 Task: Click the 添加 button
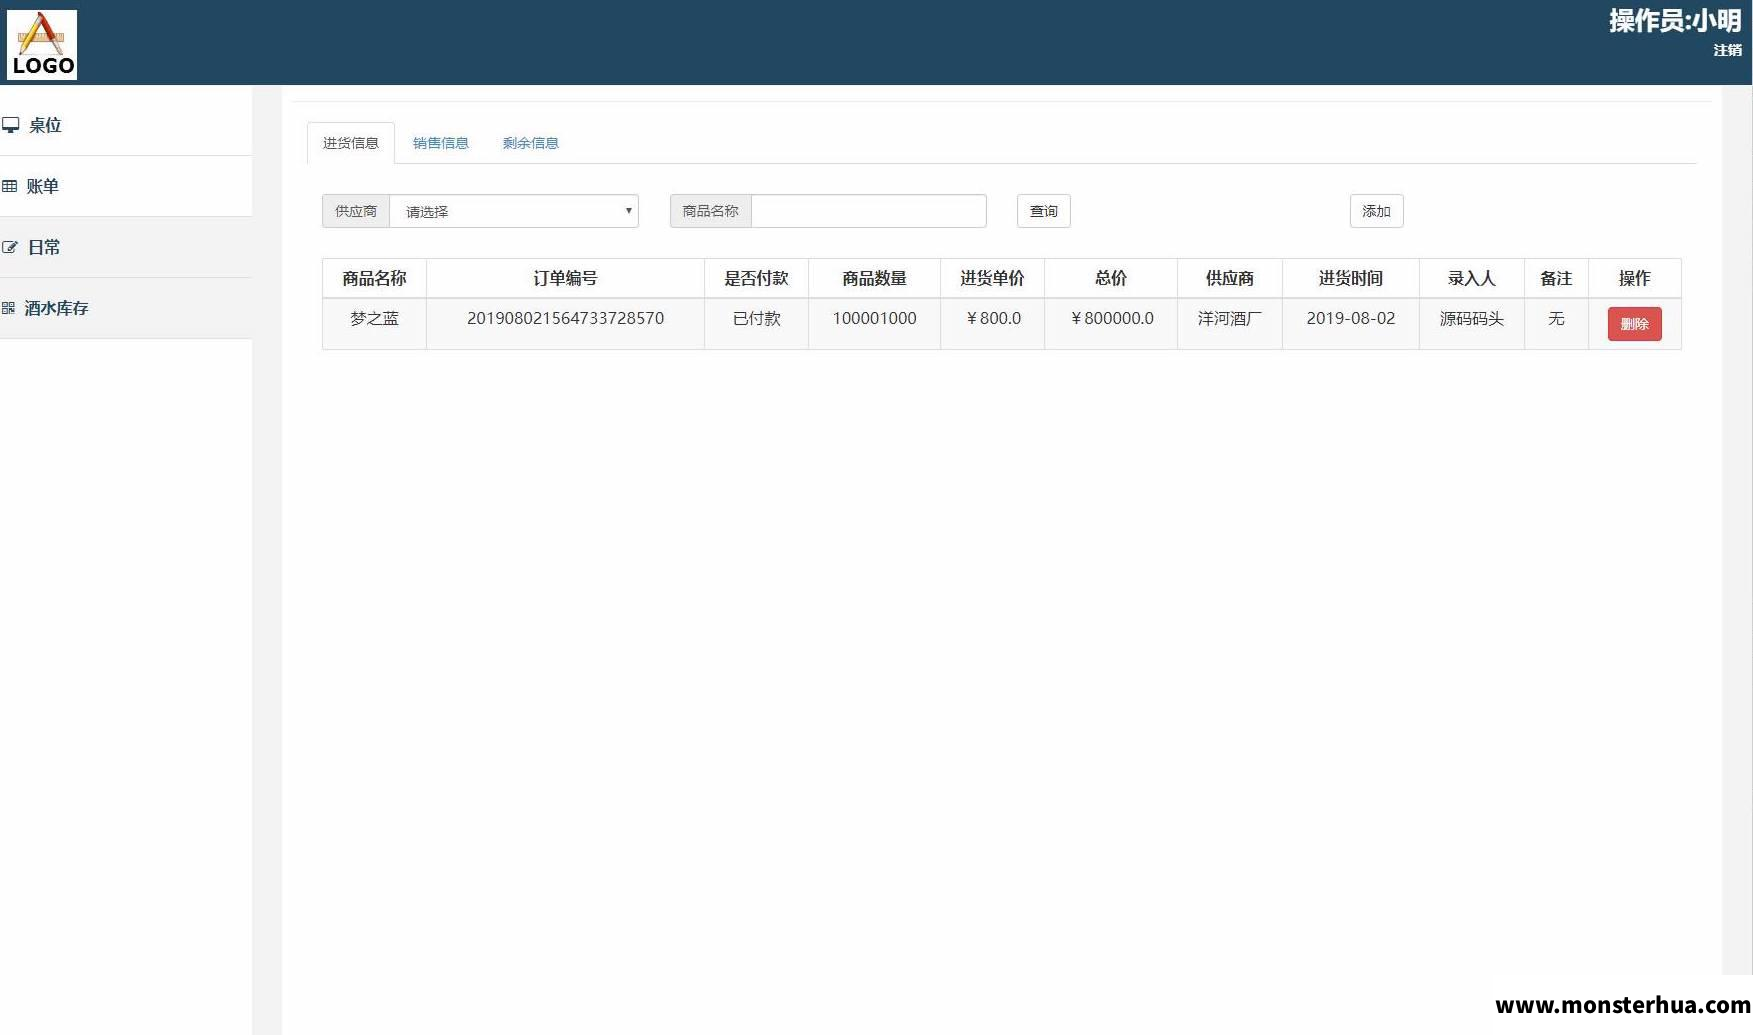click(1377, 211)
